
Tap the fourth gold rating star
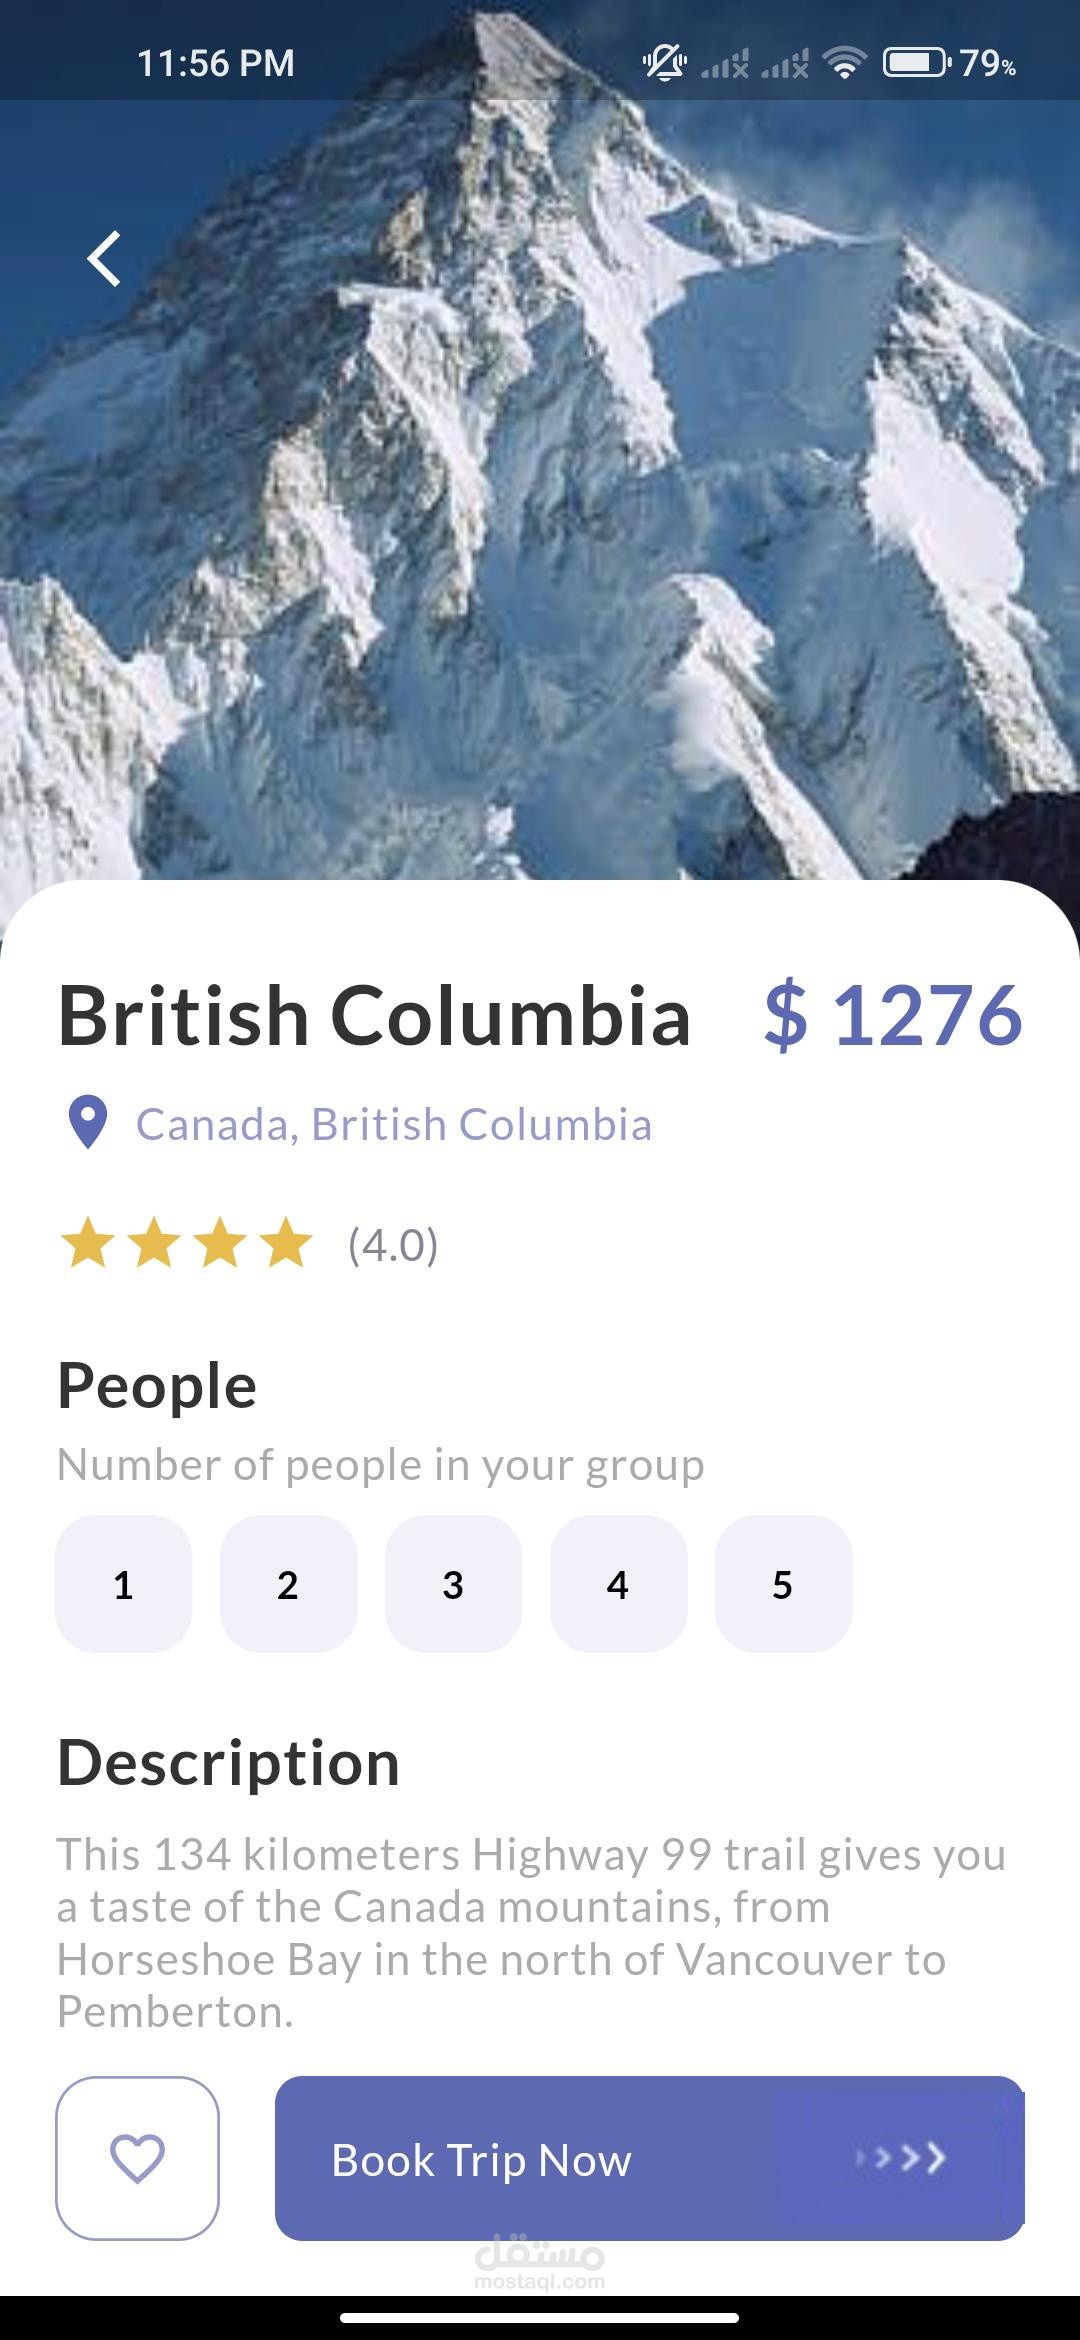coord(286,1243)
